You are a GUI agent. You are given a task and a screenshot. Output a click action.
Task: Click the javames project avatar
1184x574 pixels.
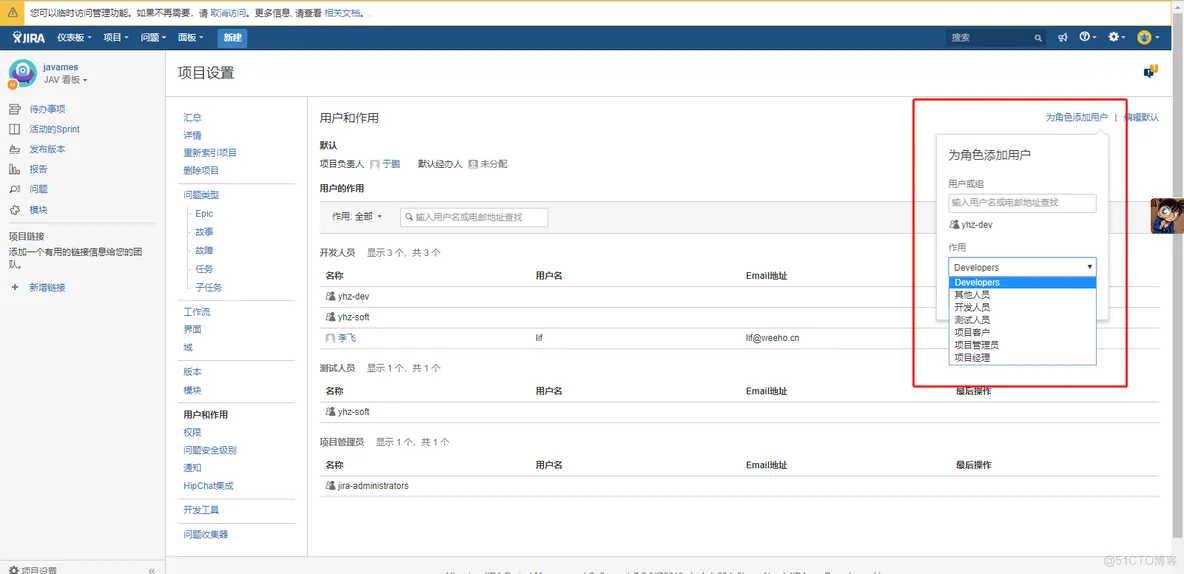point(23,74)
